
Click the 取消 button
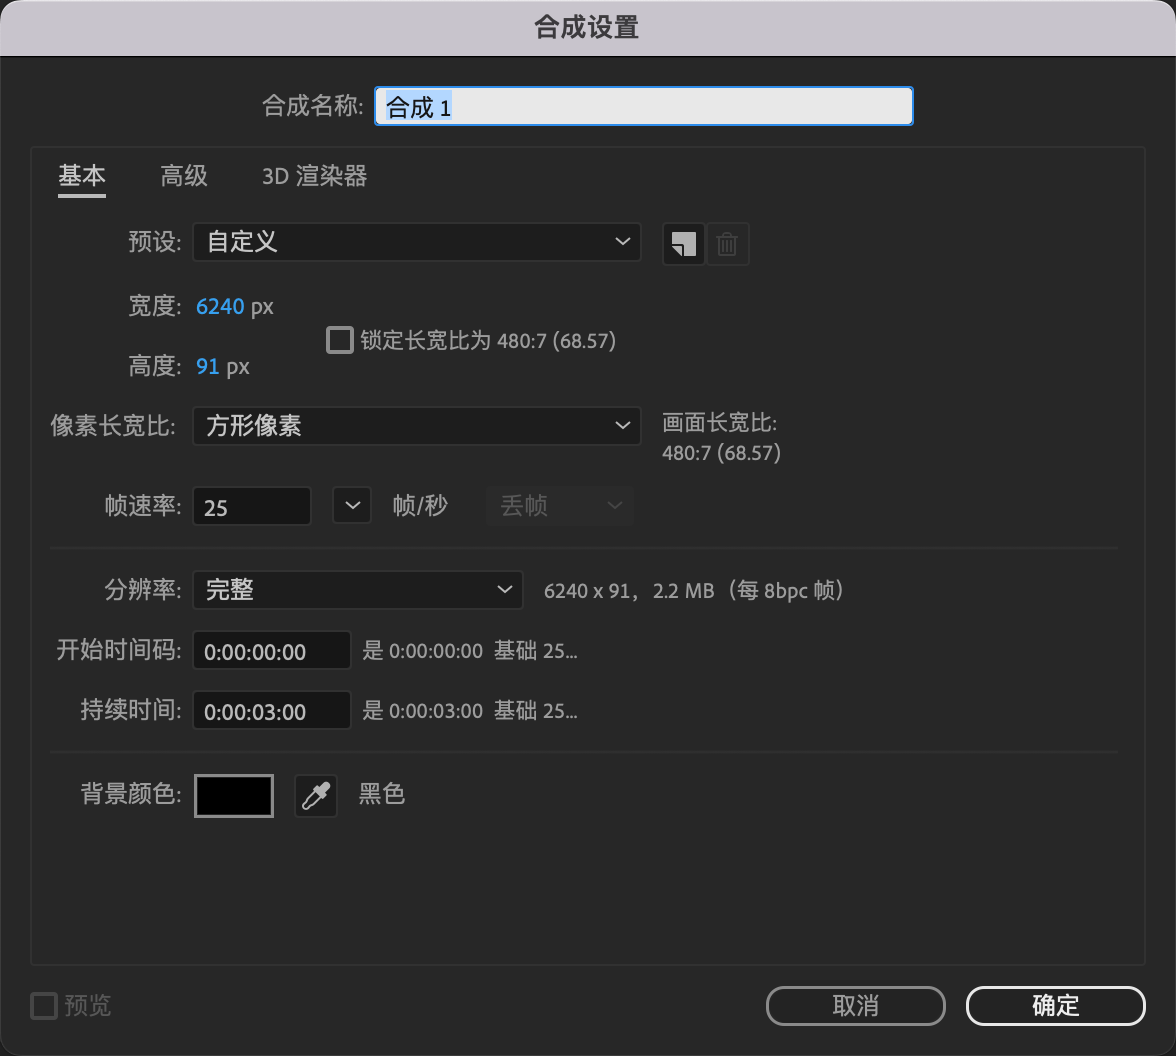pyautogui.click(x=855, y=1006)
